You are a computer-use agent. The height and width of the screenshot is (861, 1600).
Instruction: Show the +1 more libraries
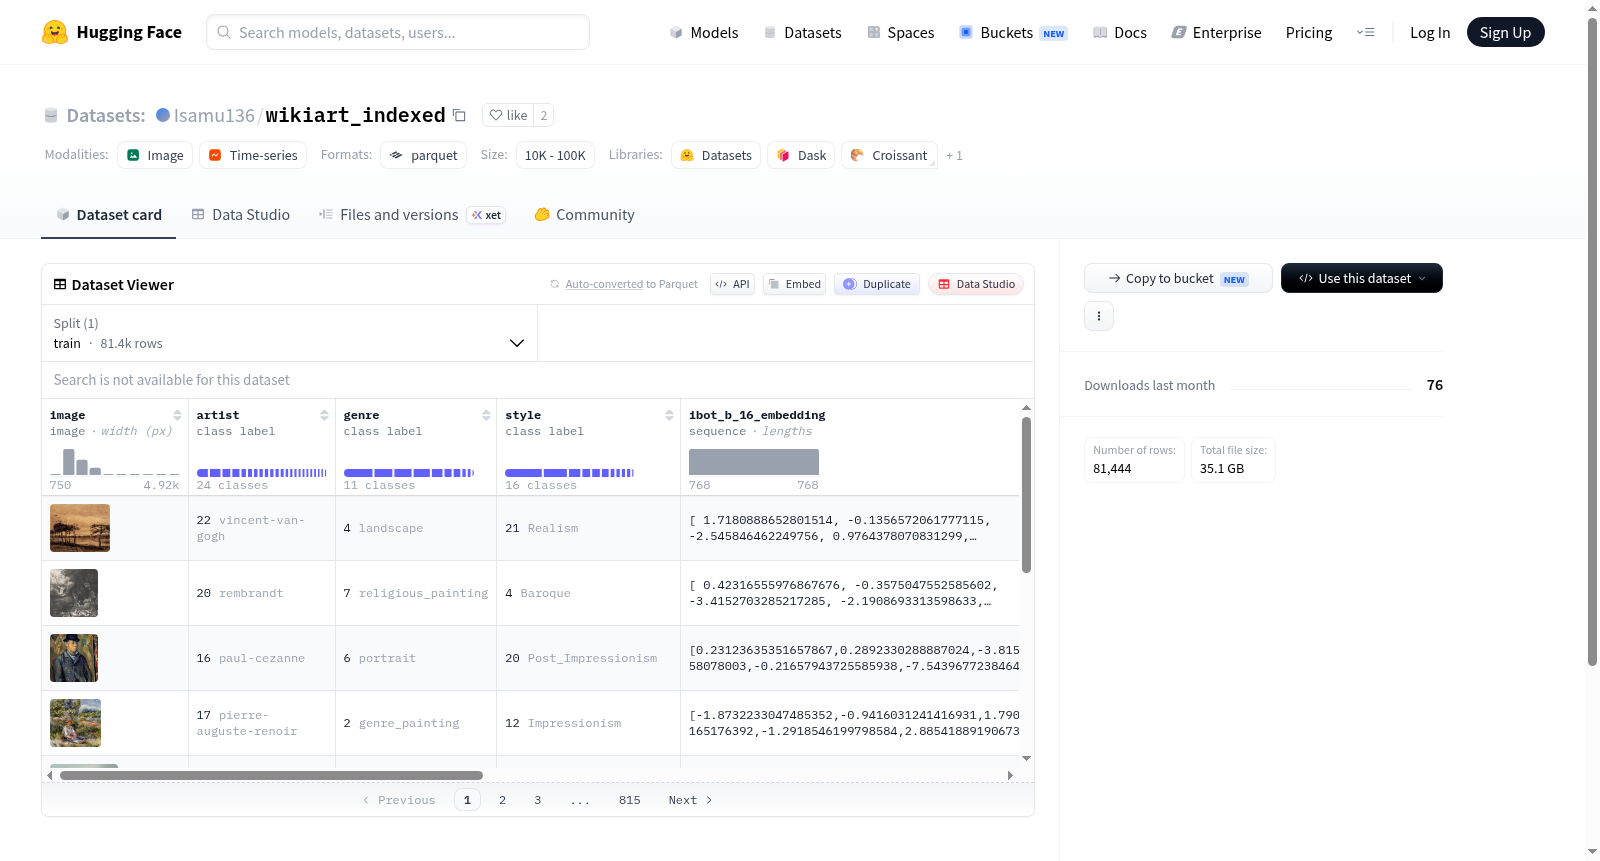click(x=954, y=156)
